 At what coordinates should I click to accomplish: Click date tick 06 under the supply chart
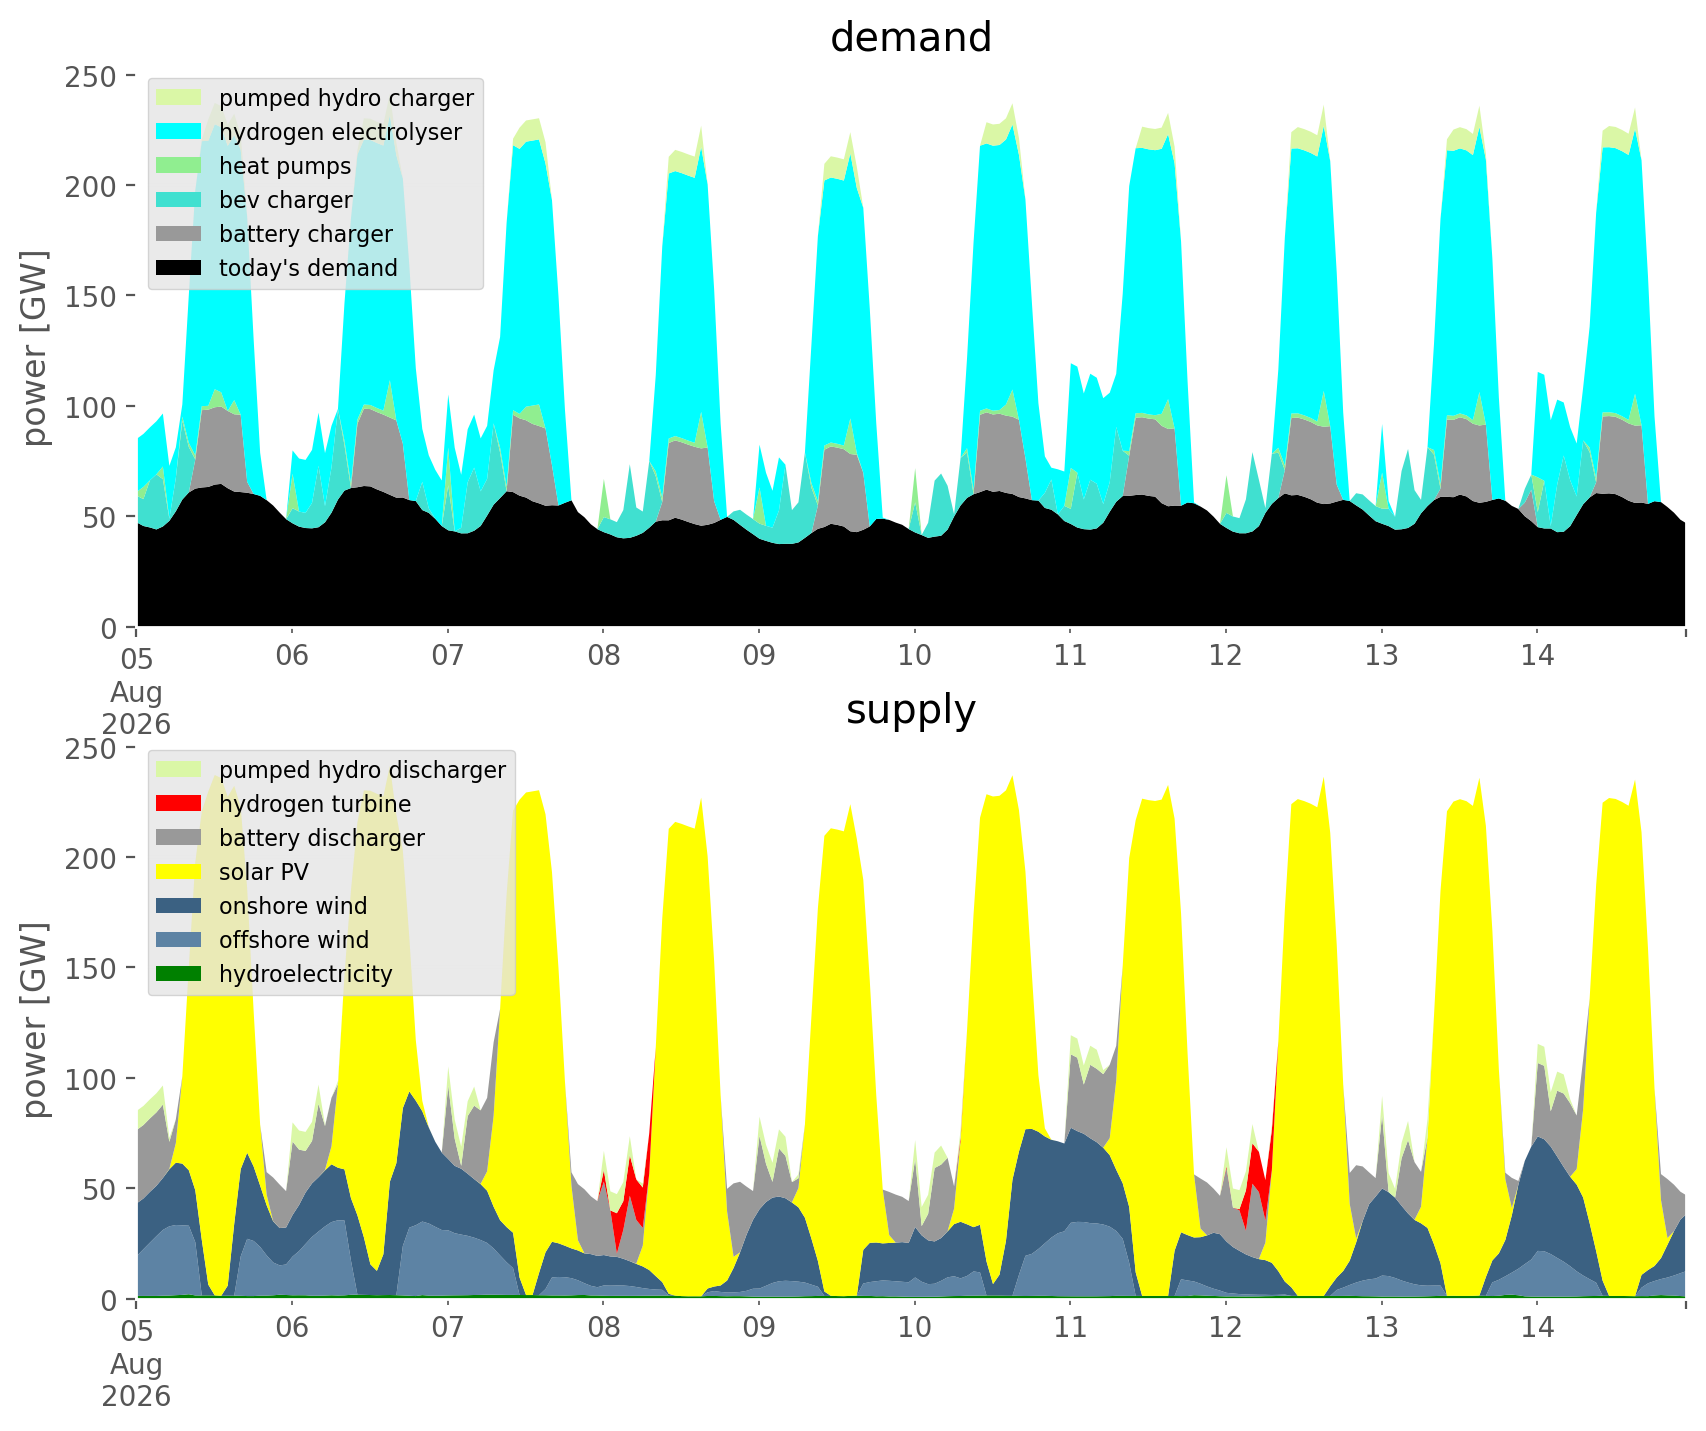(292, 1329)
